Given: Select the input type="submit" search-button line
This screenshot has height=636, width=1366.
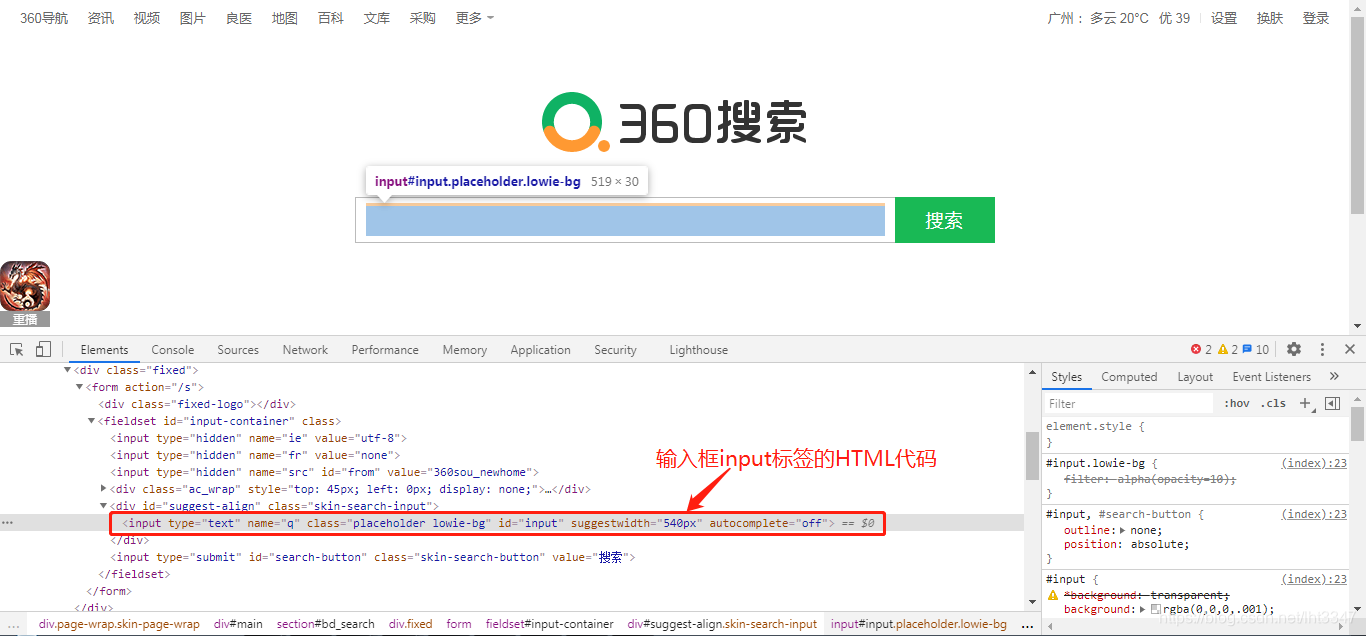Looking at the screenshot, I should tap(372, 557).
